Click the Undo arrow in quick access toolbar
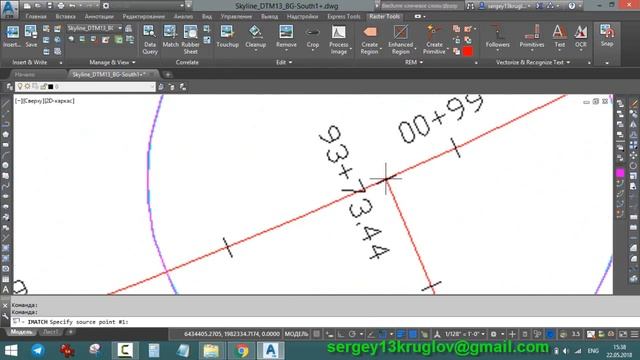The width and height of the screenshot is (640, 360). [72, 6]
